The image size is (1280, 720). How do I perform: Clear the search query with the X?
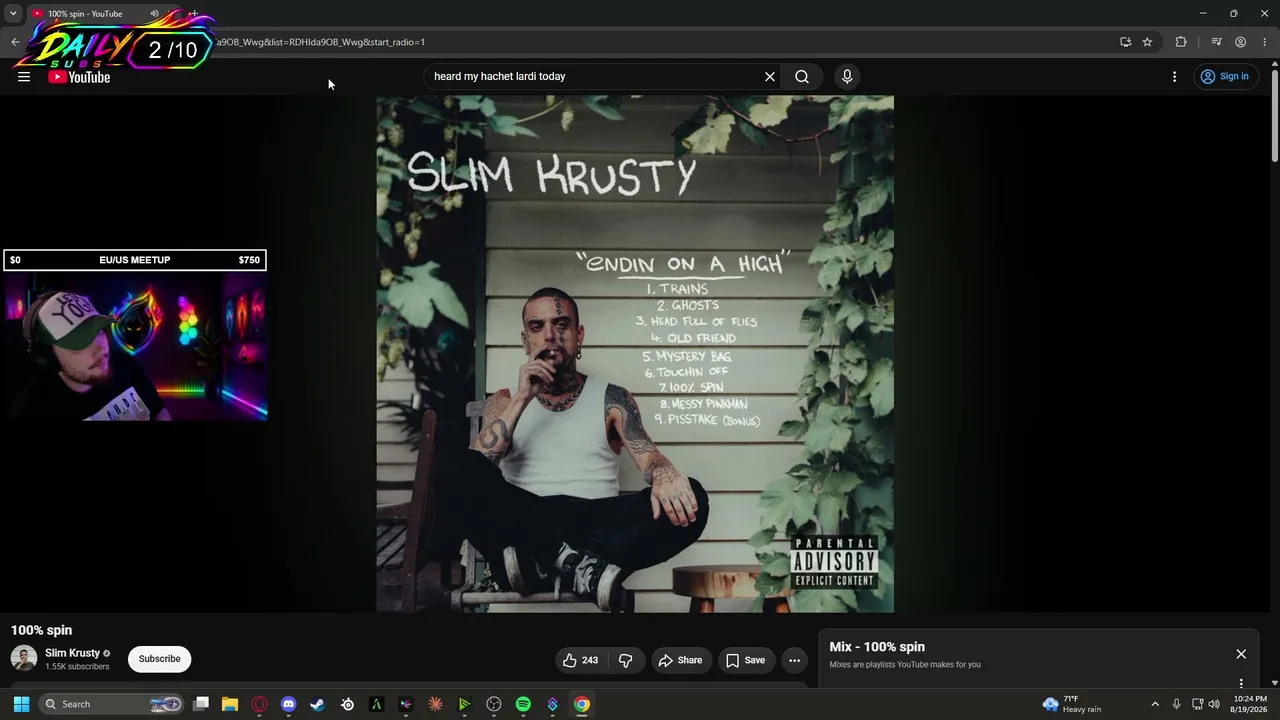770,76
